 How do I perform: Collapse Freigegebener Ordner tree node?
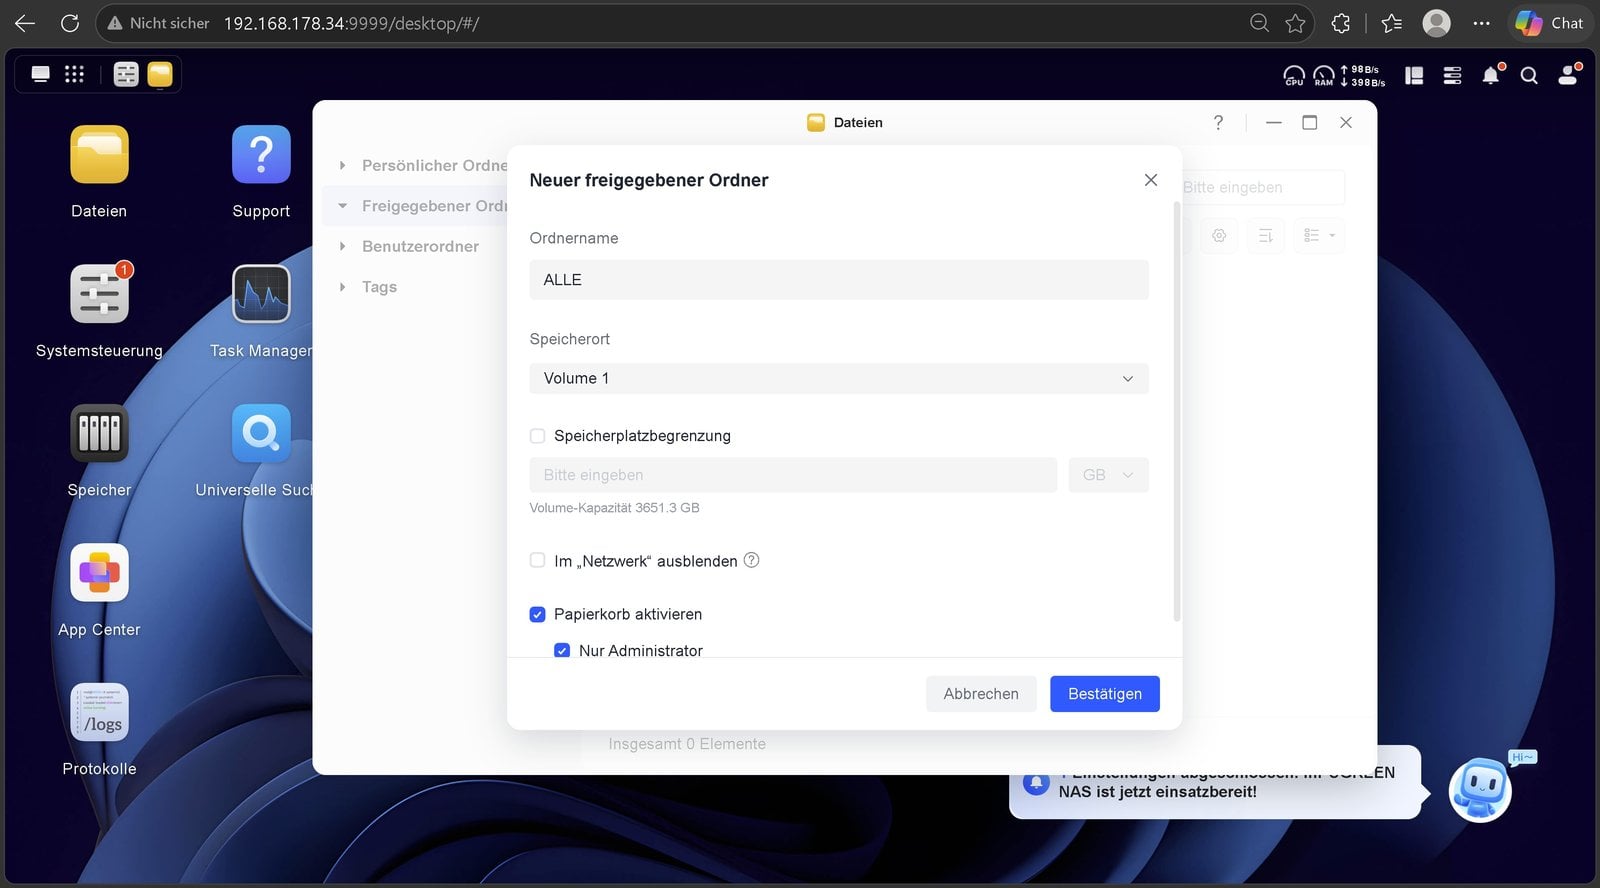tap(342, 206)
